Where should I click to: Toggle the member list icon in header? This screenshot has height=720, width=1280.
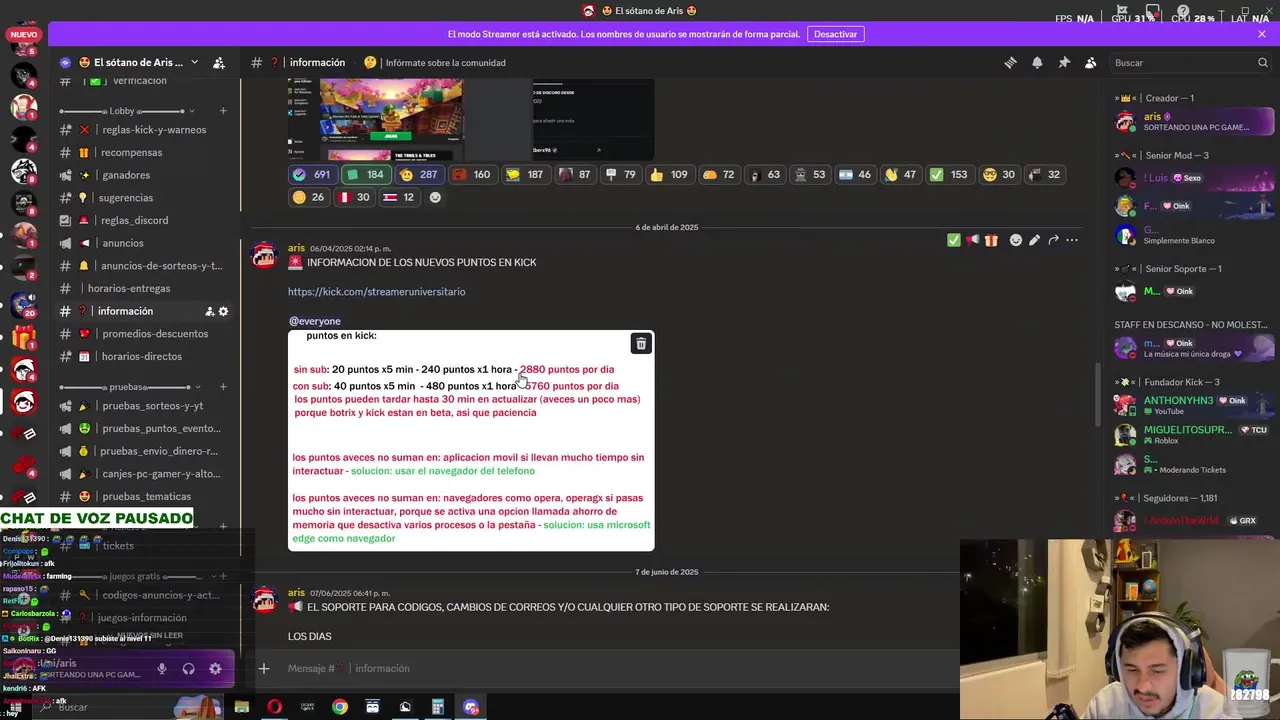click(1091, 62)
